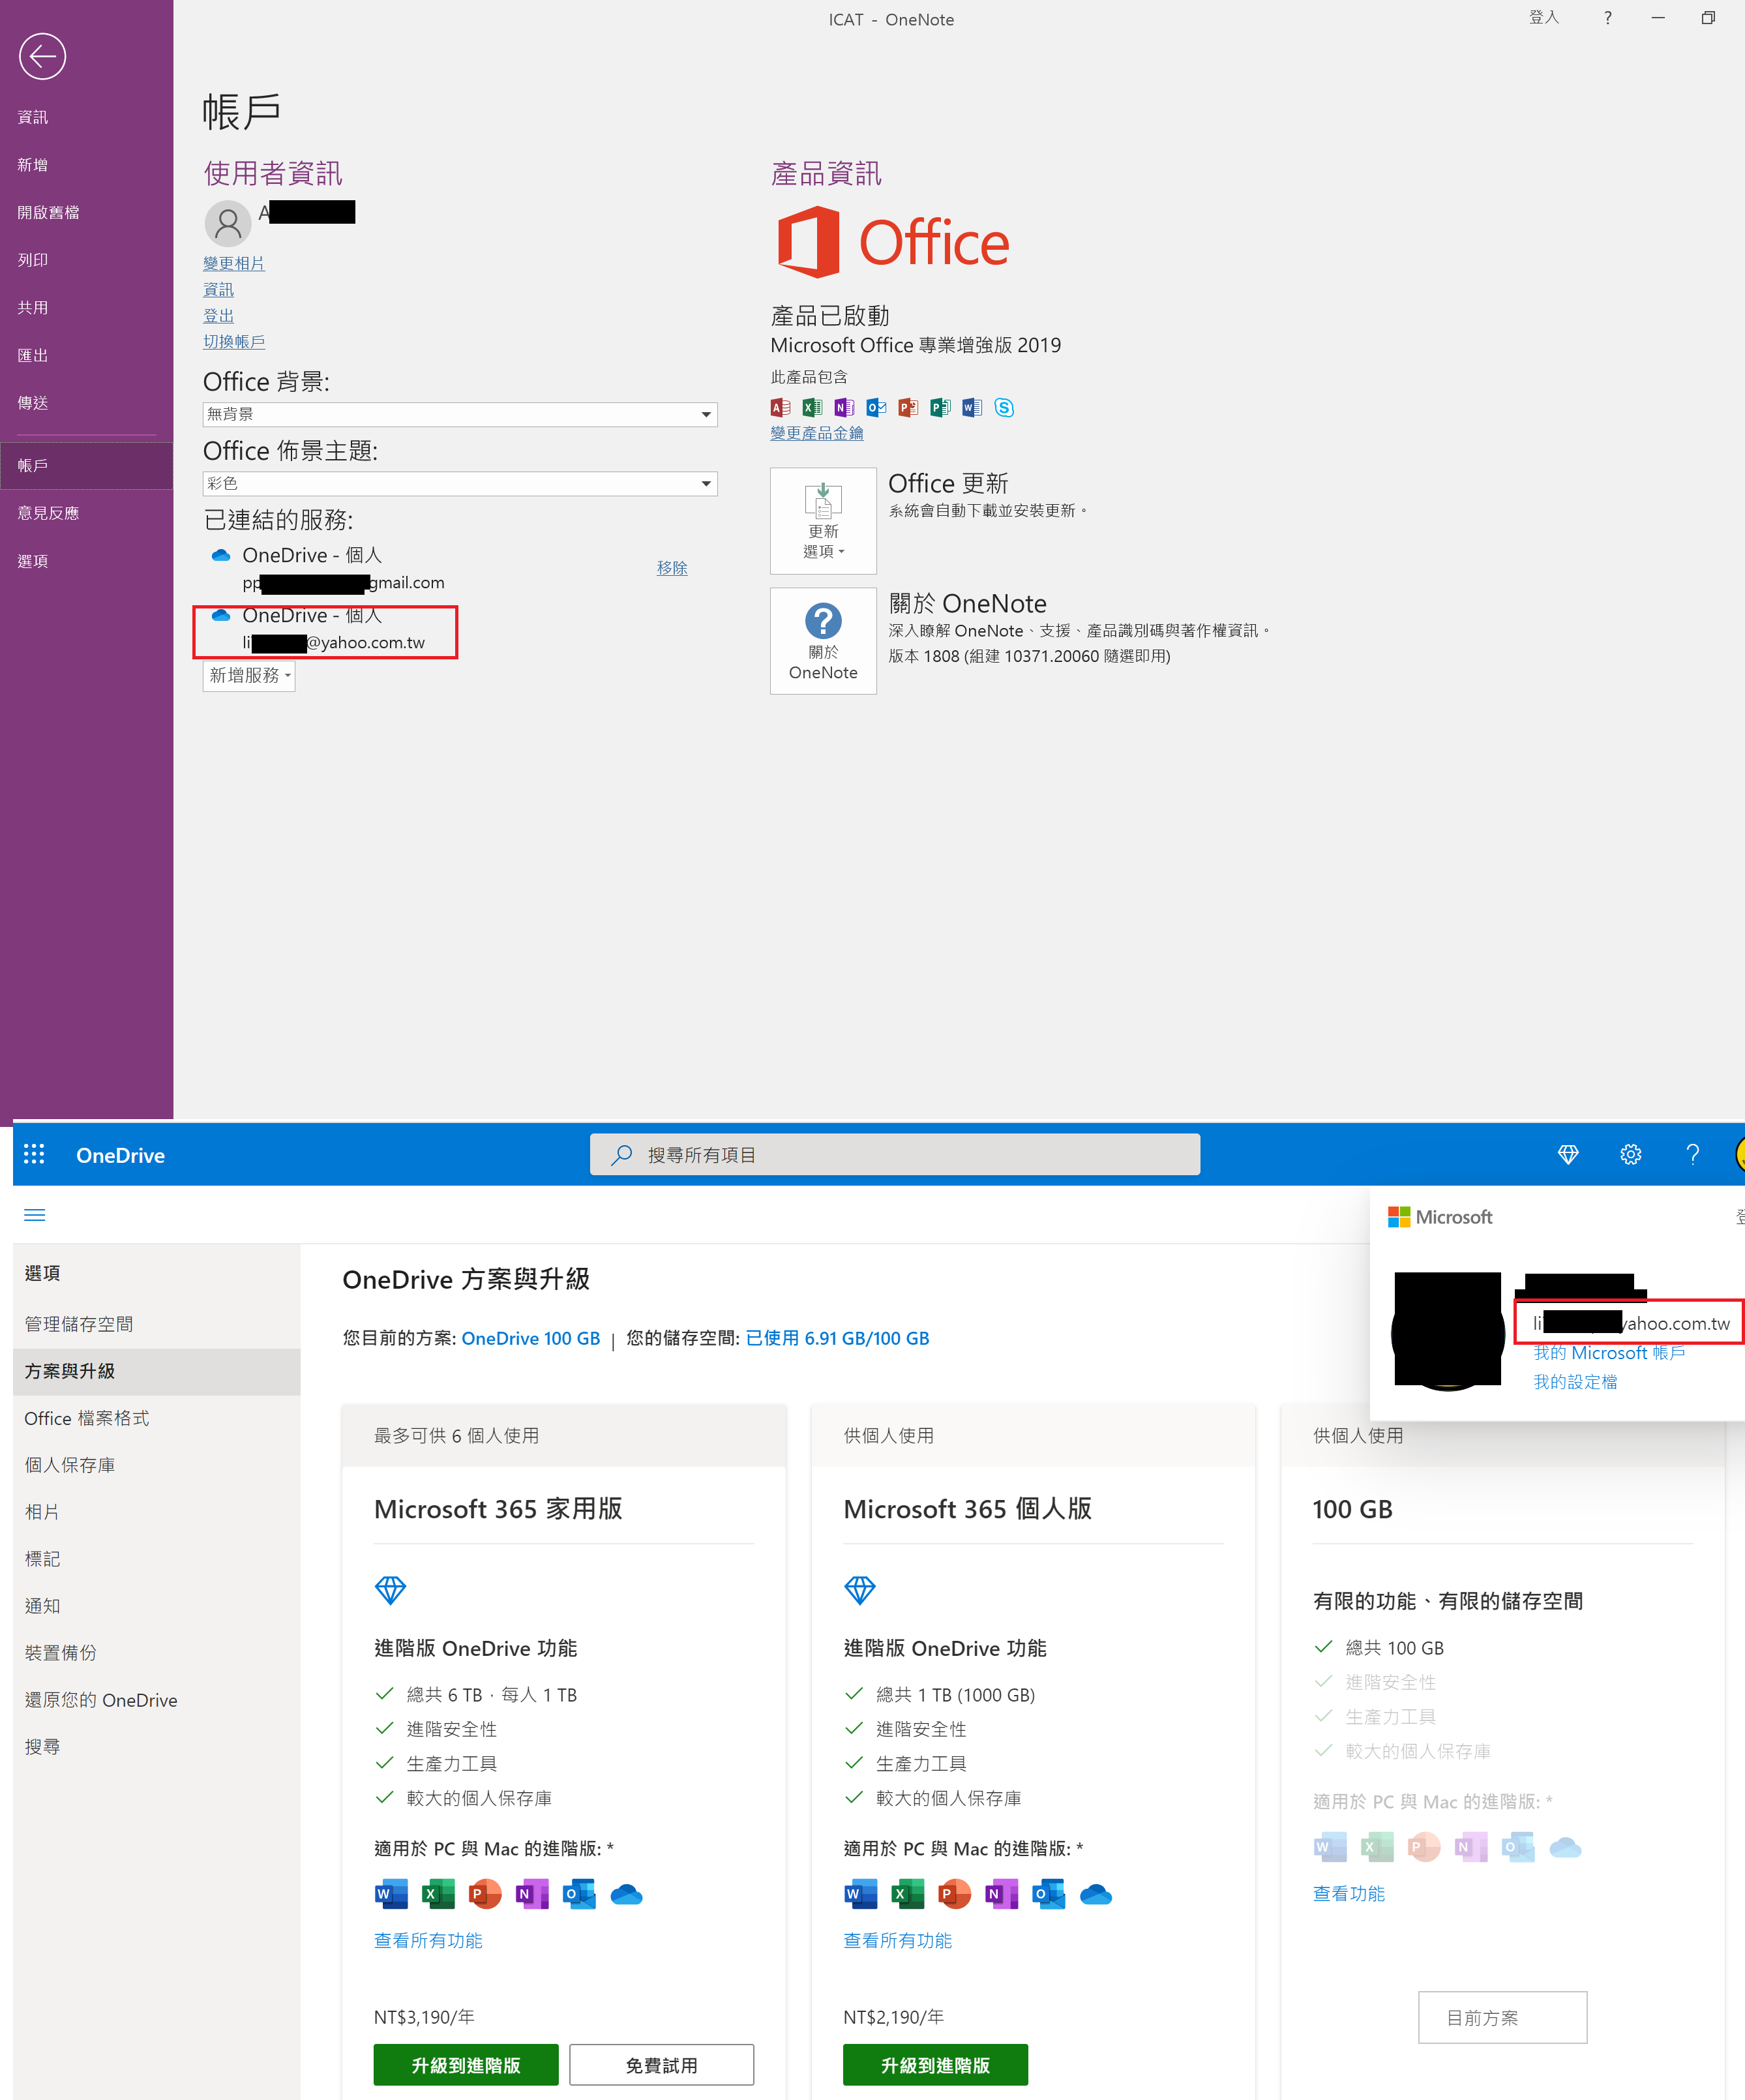Open the Add a service dropdown
Screen dimensions: 1745x2100
[x=249, y=676]
